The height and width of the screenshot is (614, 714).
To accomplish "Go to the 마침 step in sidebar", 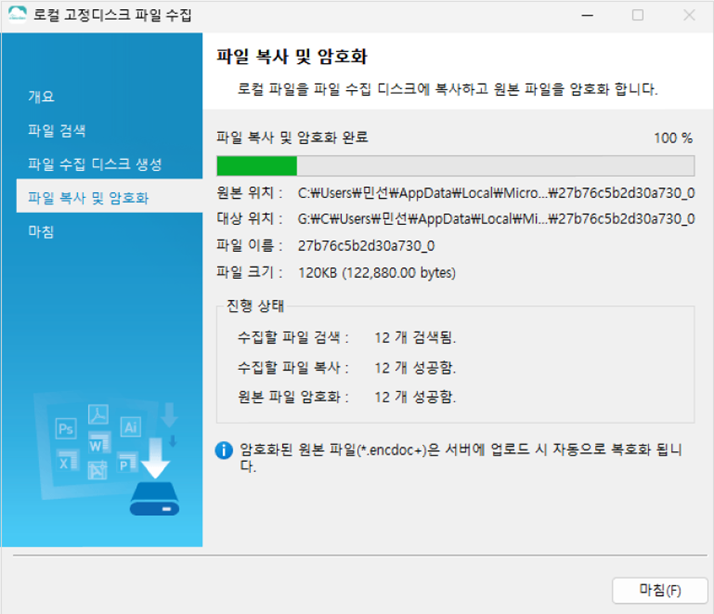I will coord(41,231).
